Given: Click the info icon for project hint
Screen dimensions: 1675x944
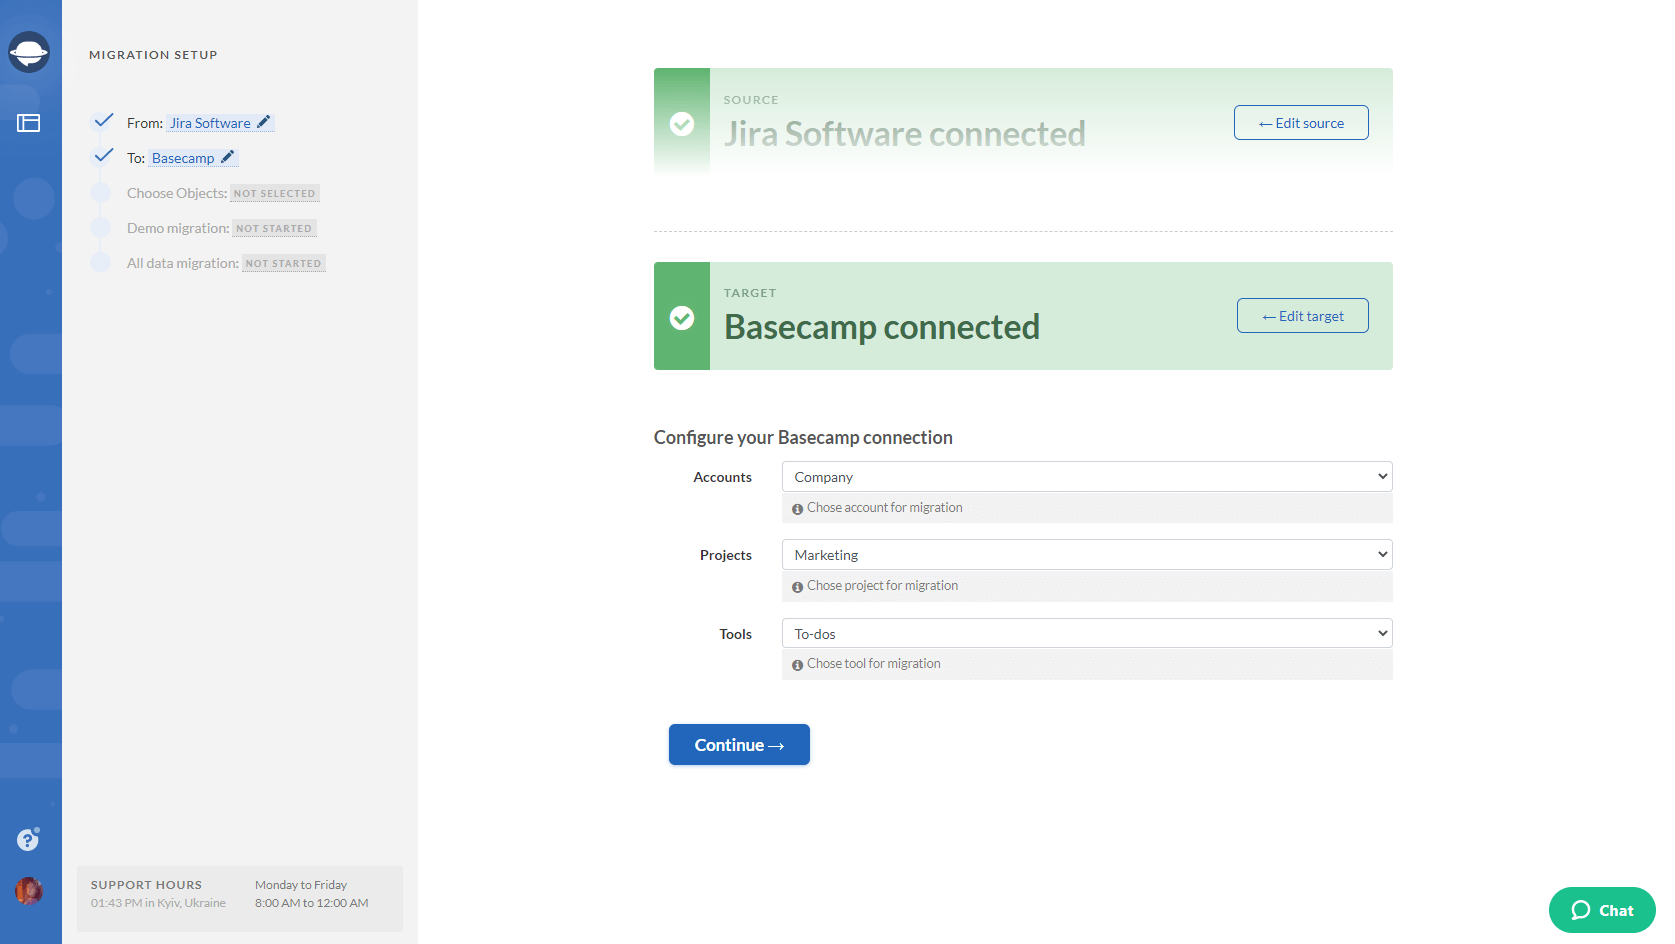Looking at the screenshot, I should click(x=797, y=587).
